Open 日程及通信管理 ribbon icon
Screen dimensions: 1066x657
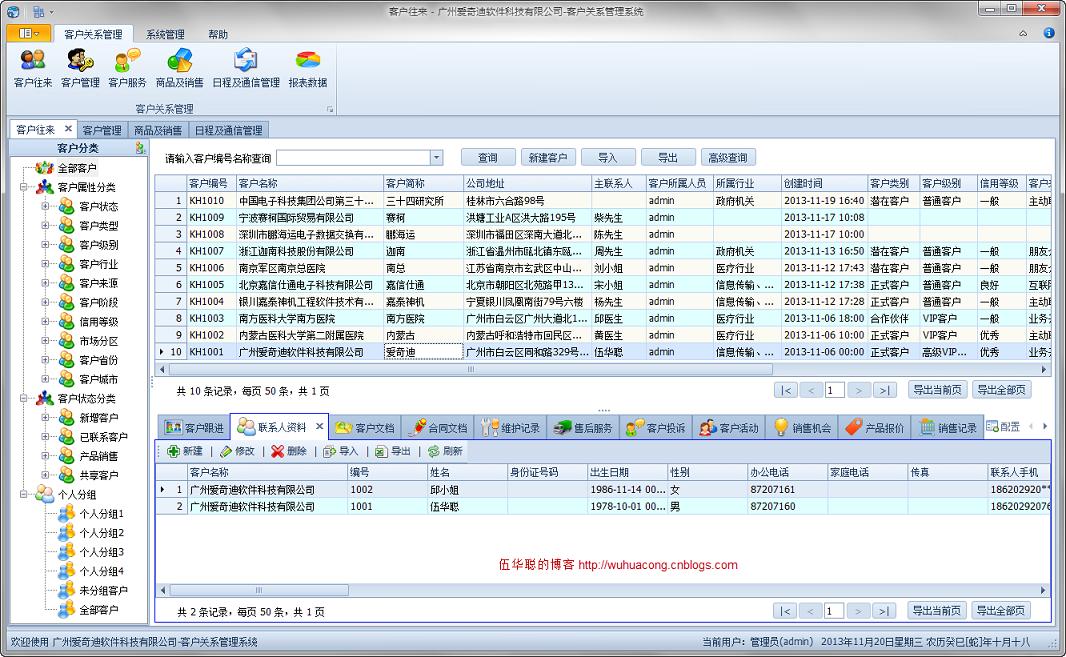245,68
